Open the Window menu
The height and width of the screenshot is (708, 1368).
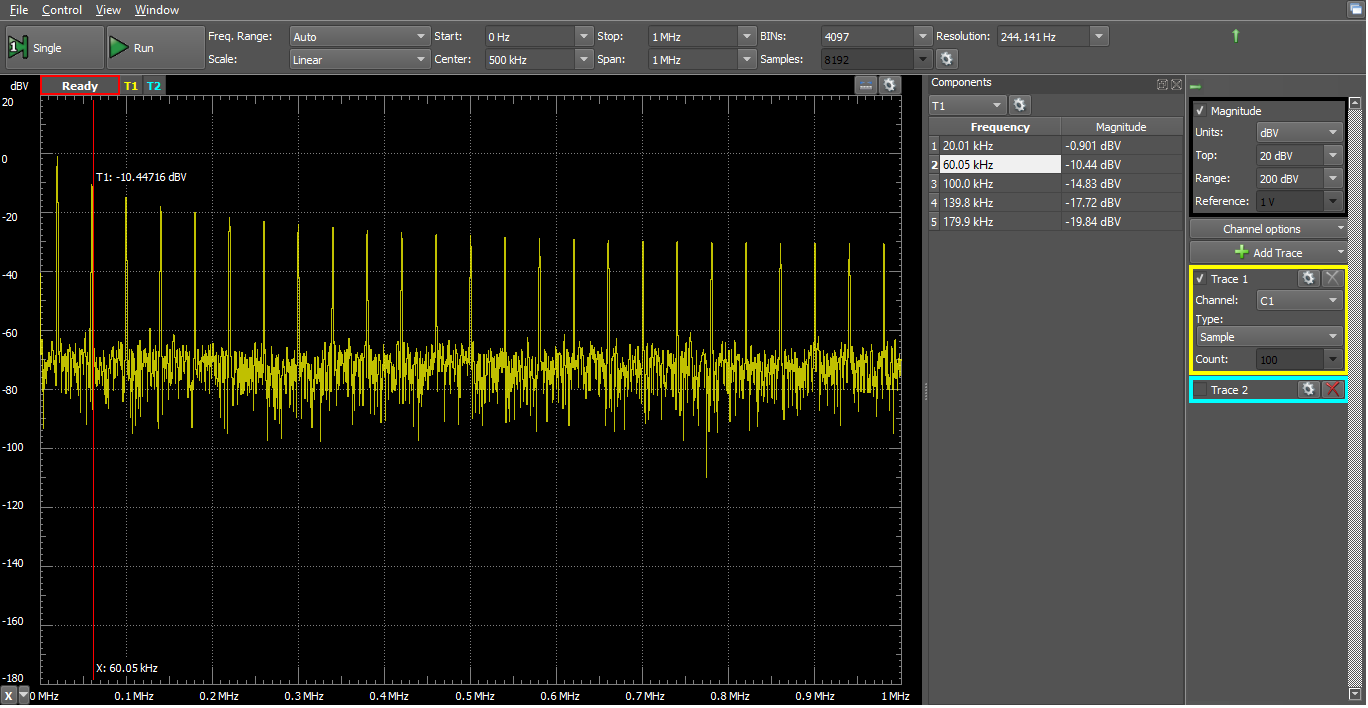[x=157, y=10]
